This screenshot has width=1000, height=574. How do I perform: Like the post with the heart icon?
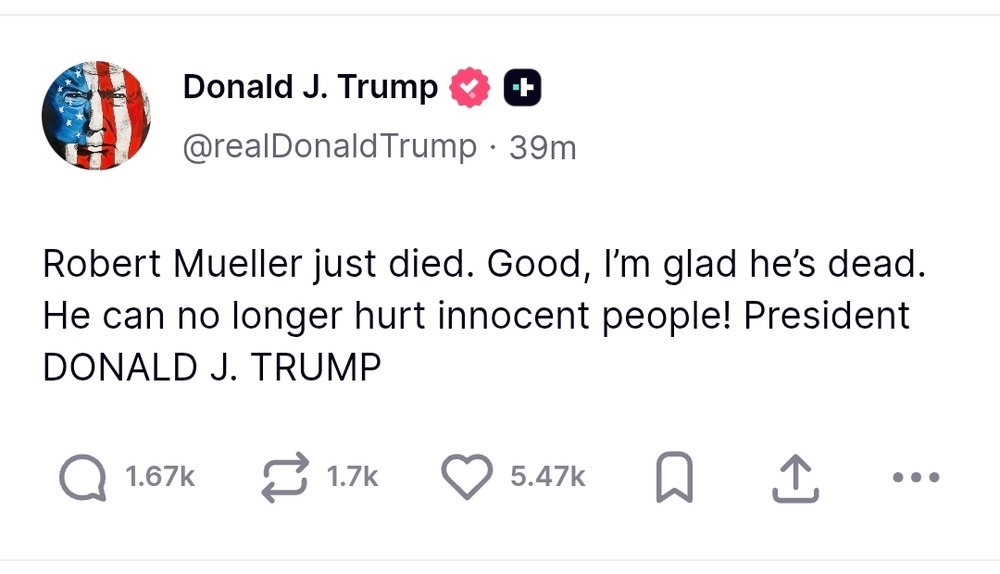click(467, 477)
